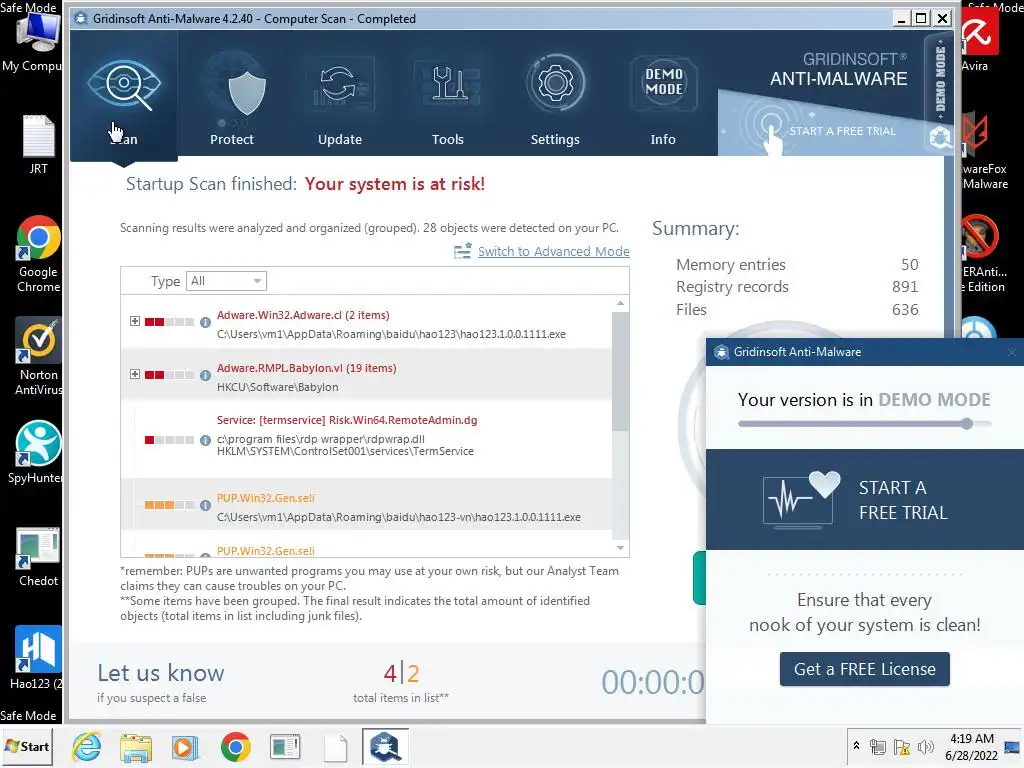Viewport: 1024px width, 768px height.
Task: Click the heartbeat monitor icon in popup
Action: click(x=801, y=499)
